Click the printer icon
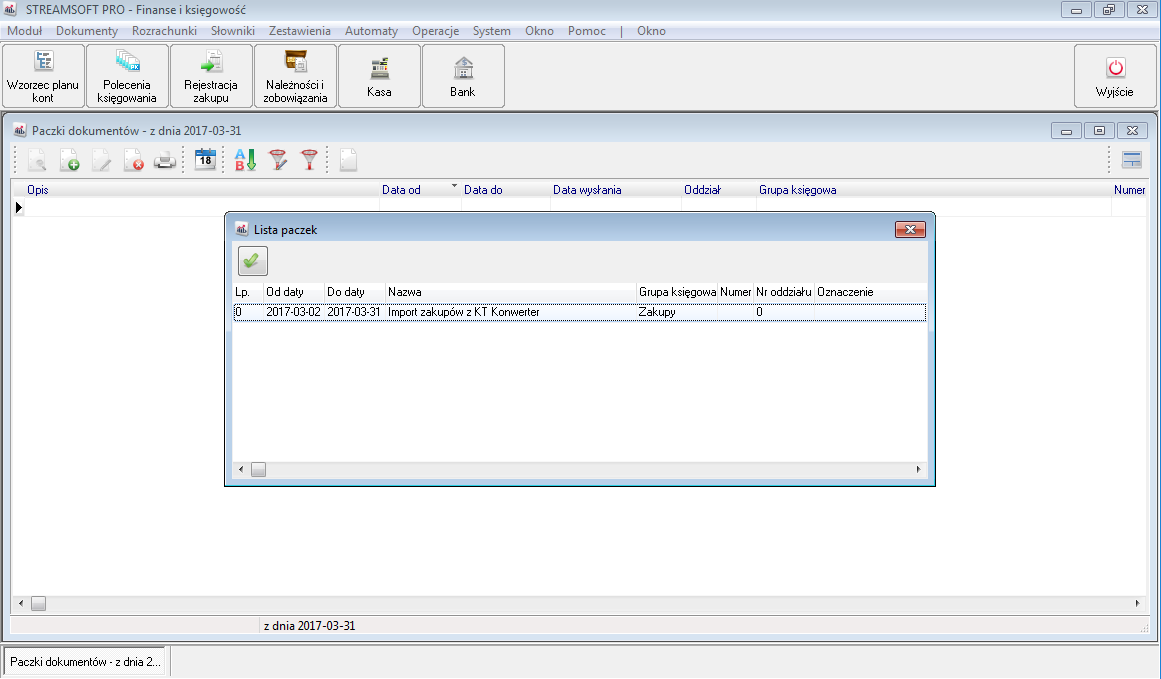 point(165,160)
